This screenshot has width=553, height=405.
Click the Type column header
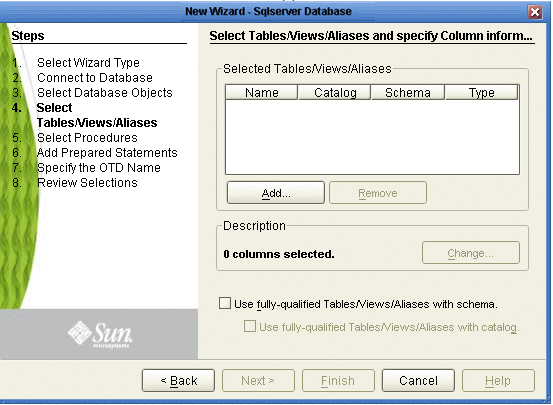pos(482,92)
